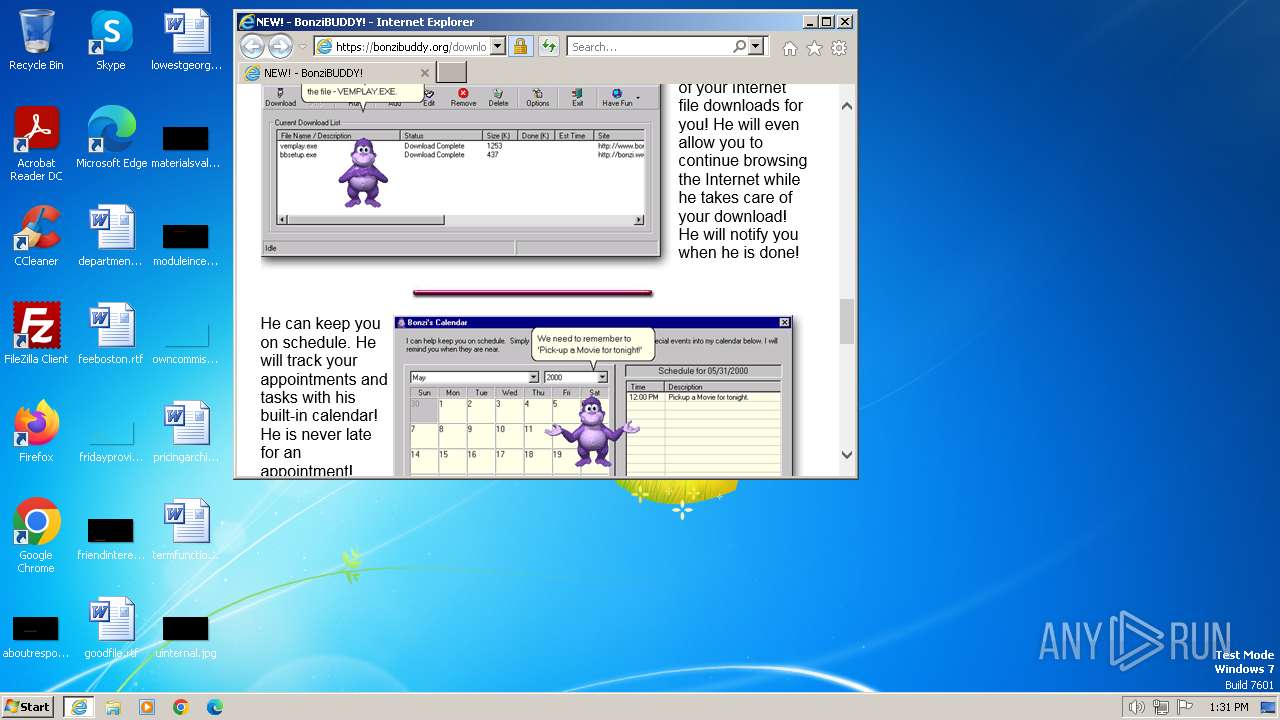Click the vertical scrollbar thumb

[847, 321]
